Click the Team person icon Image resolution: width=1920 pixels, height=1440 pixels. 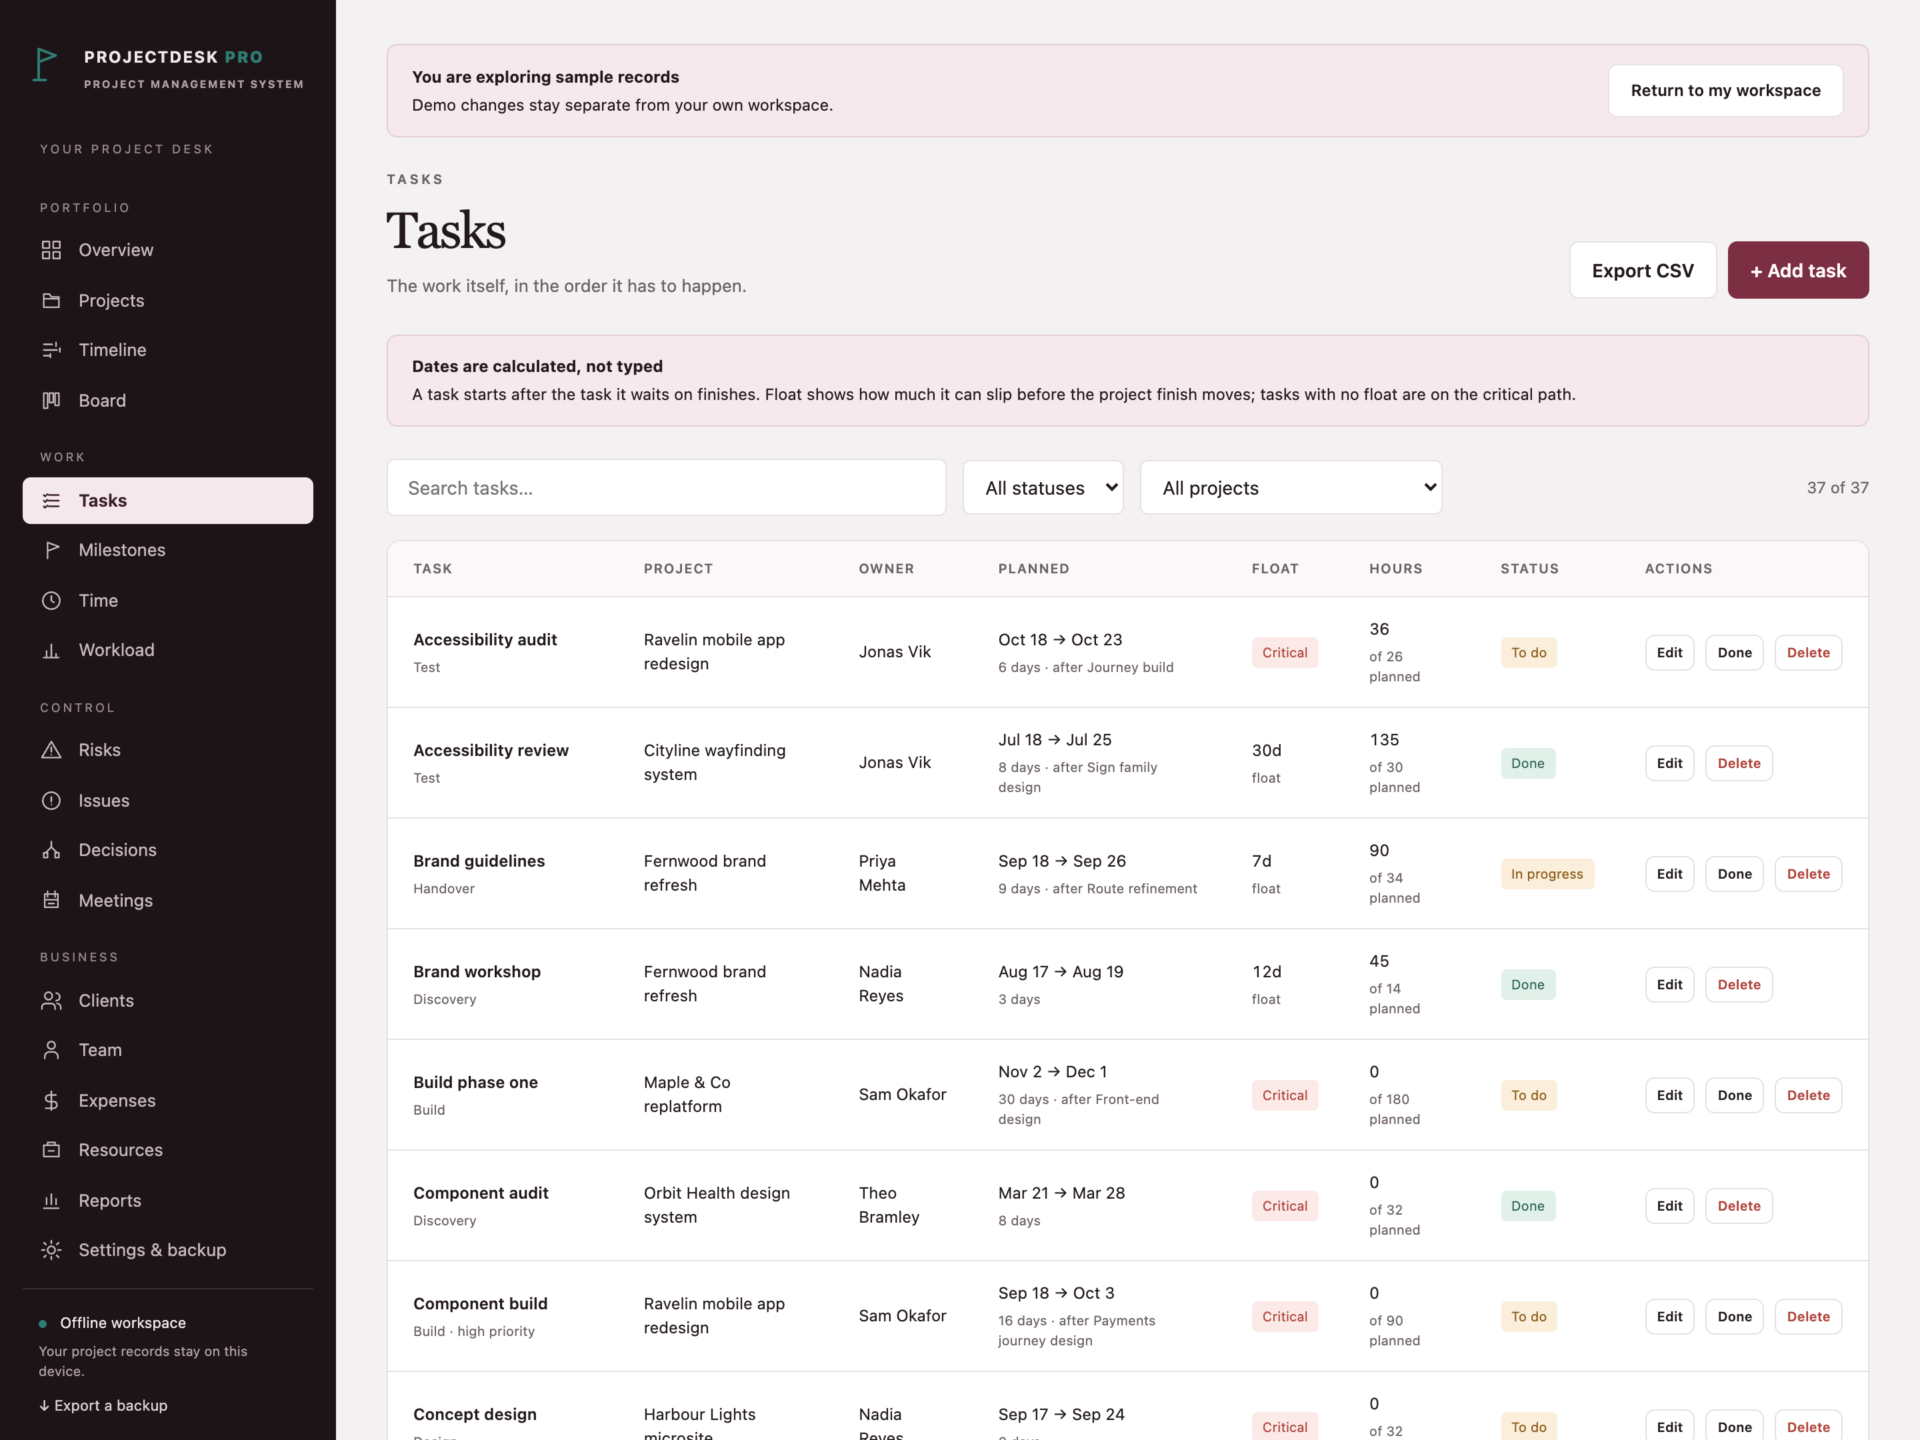pos(51,1050)
